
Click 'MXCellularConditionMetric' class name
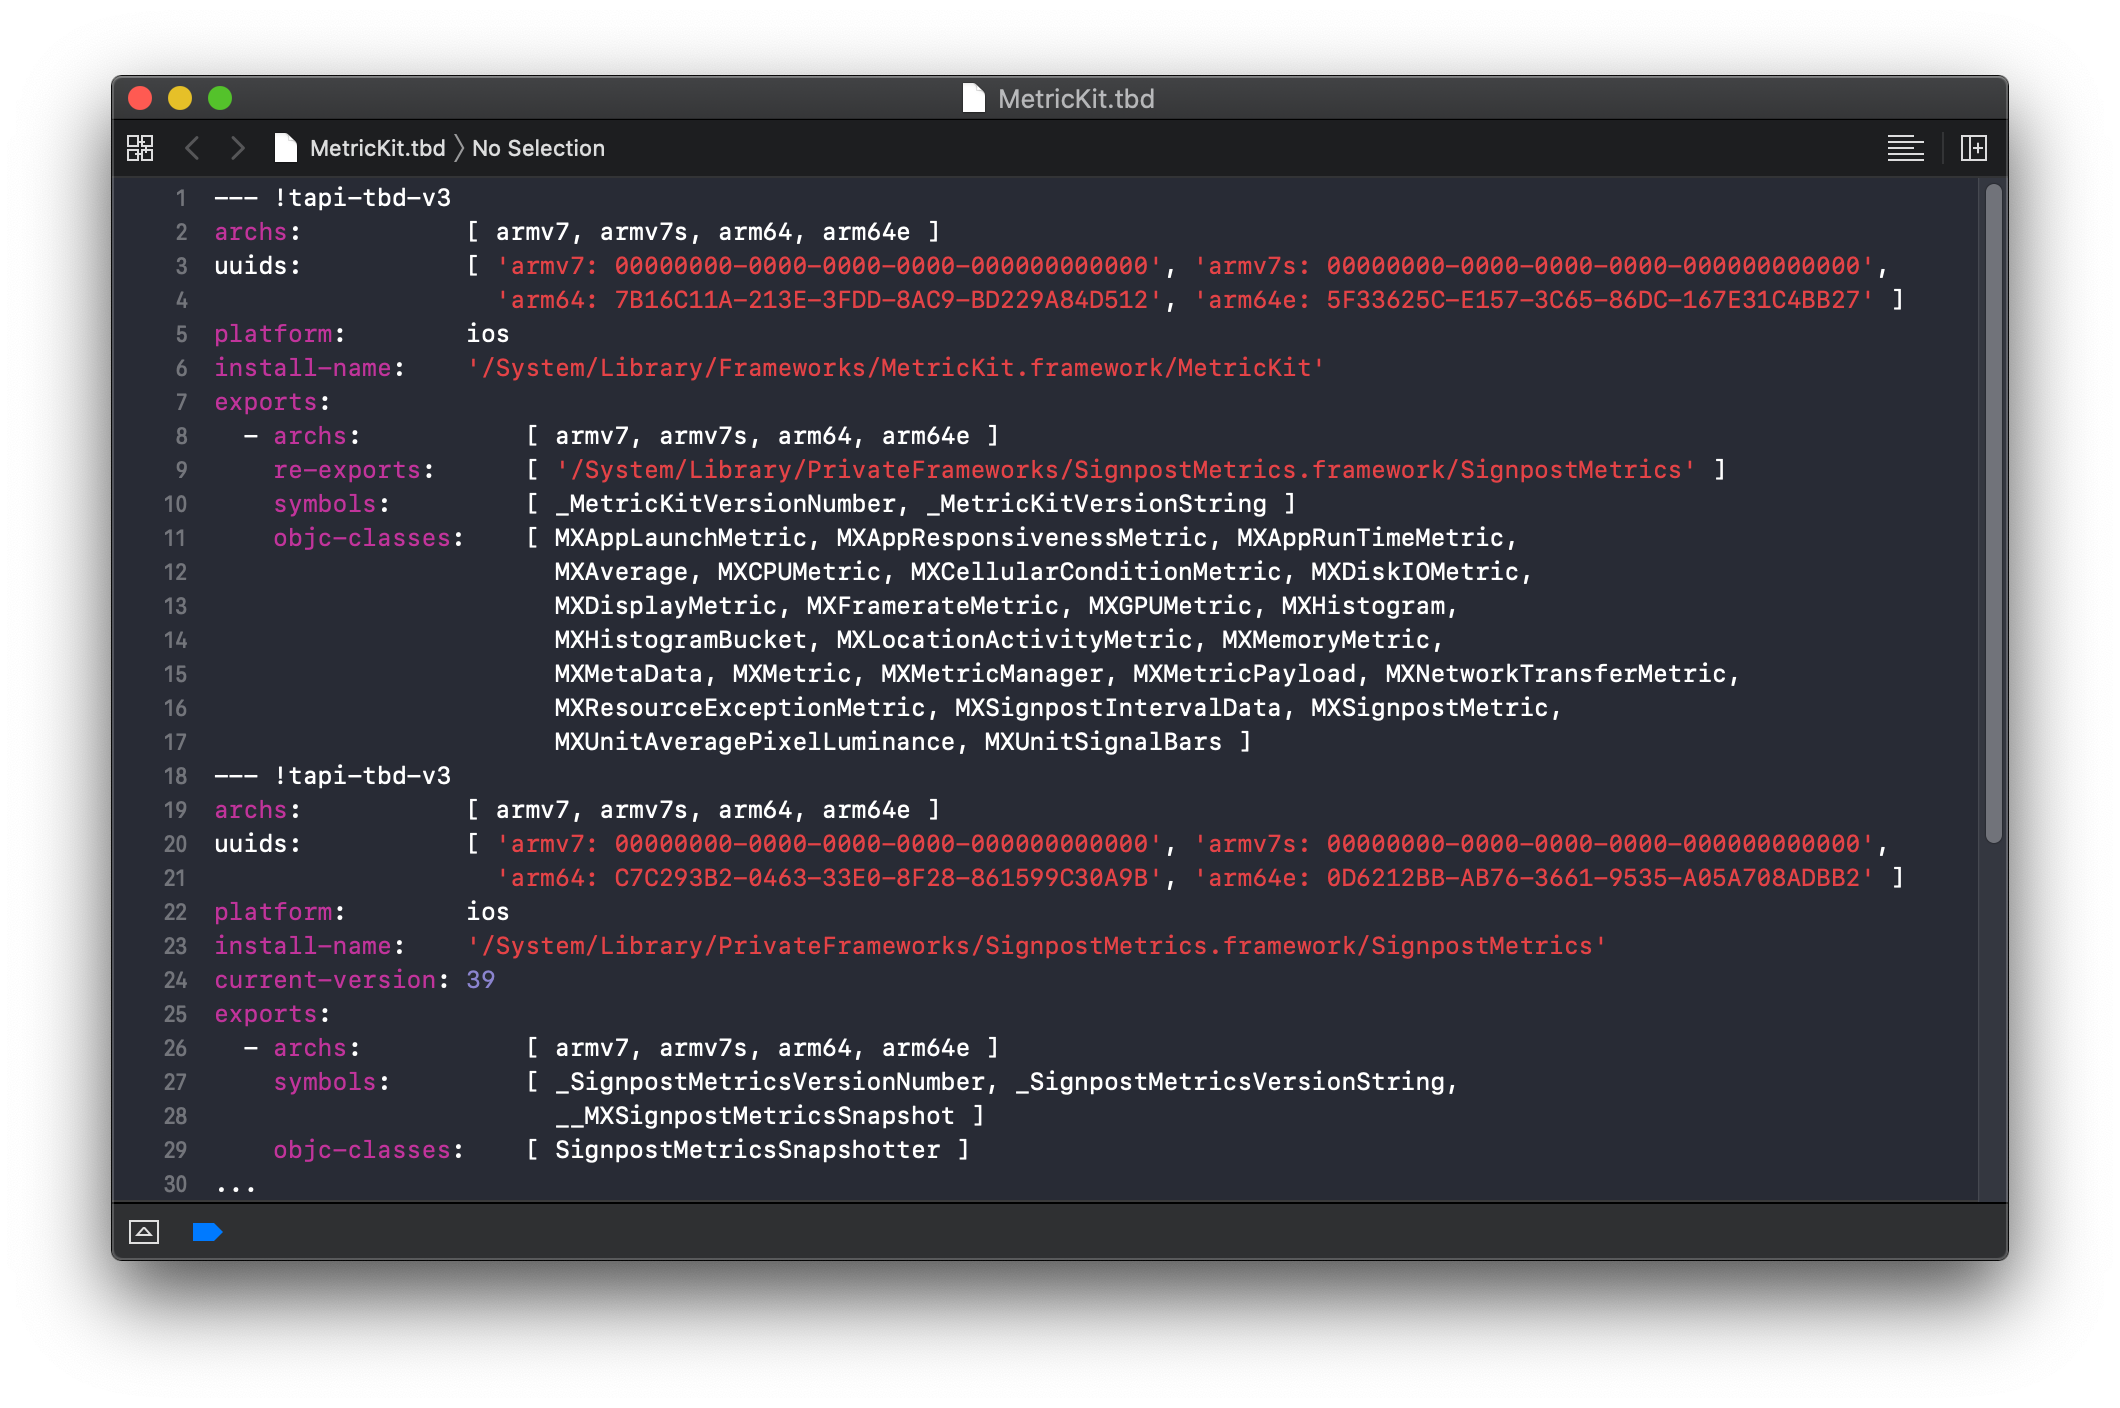point(1096,572)
